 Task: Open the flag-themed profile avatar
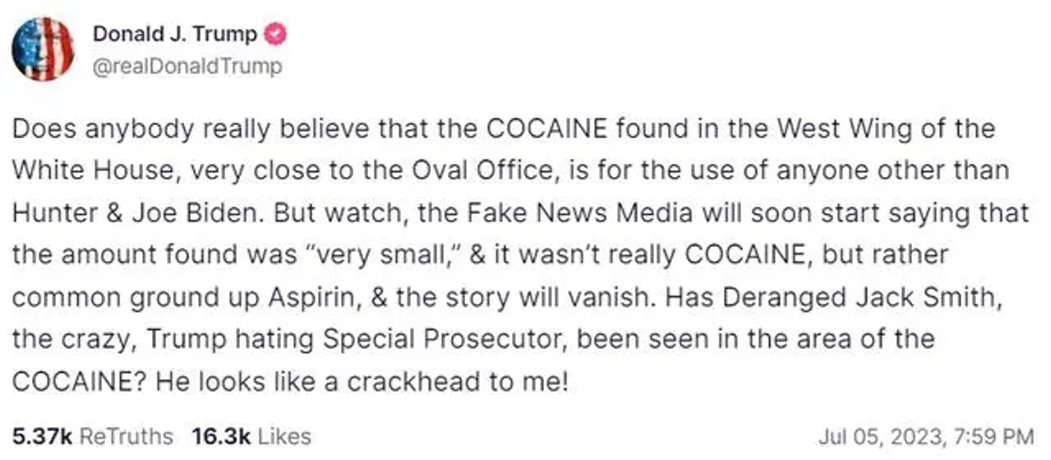point(44,49)
